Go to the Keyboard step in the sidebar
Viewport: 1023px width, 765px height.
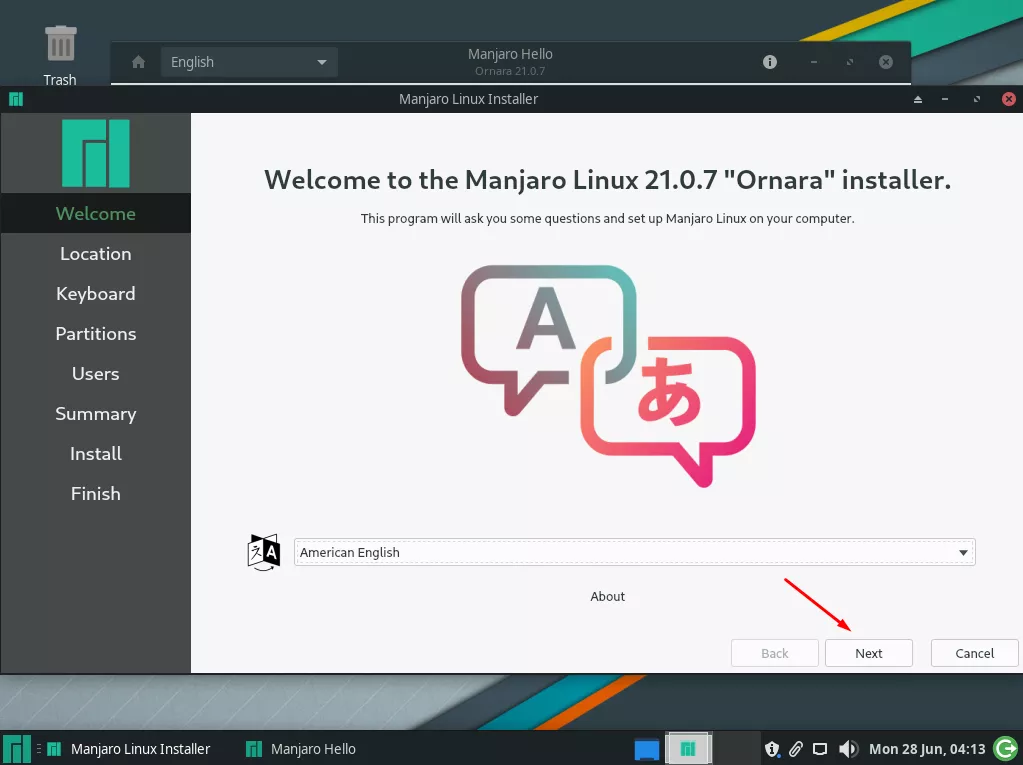(x=96, y=293)
